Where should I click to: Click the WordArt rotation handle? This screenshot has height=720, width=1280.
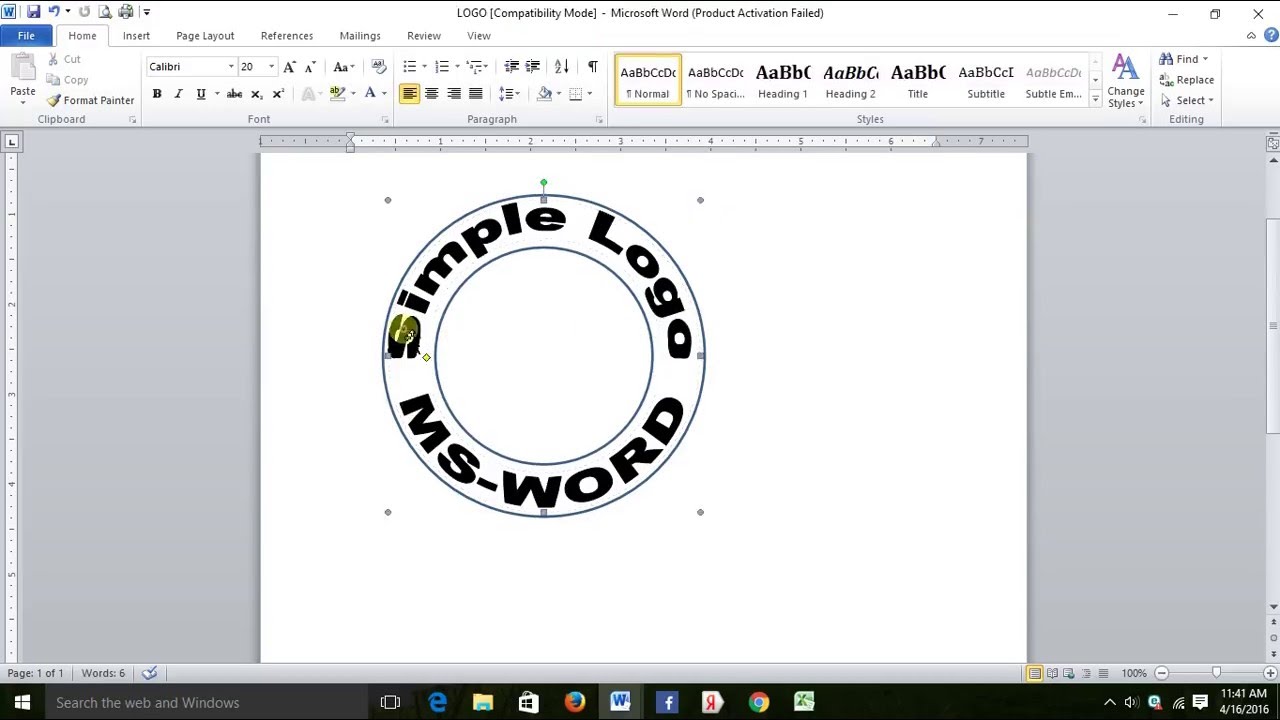click(x=543, y=183)
